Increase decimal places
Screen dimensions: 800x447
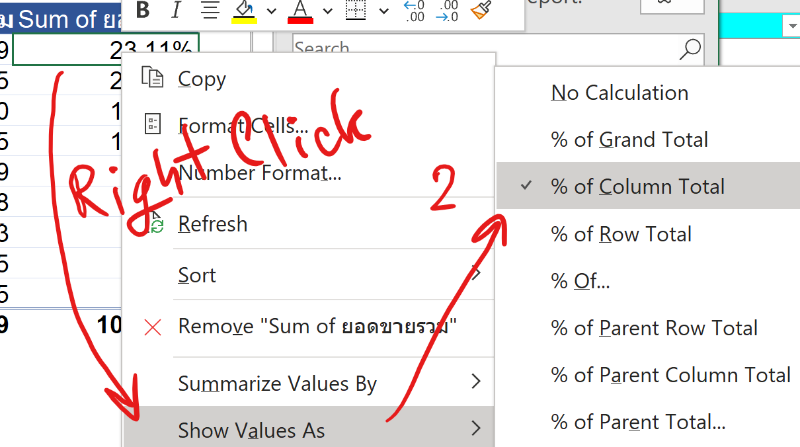coord(414,11)
